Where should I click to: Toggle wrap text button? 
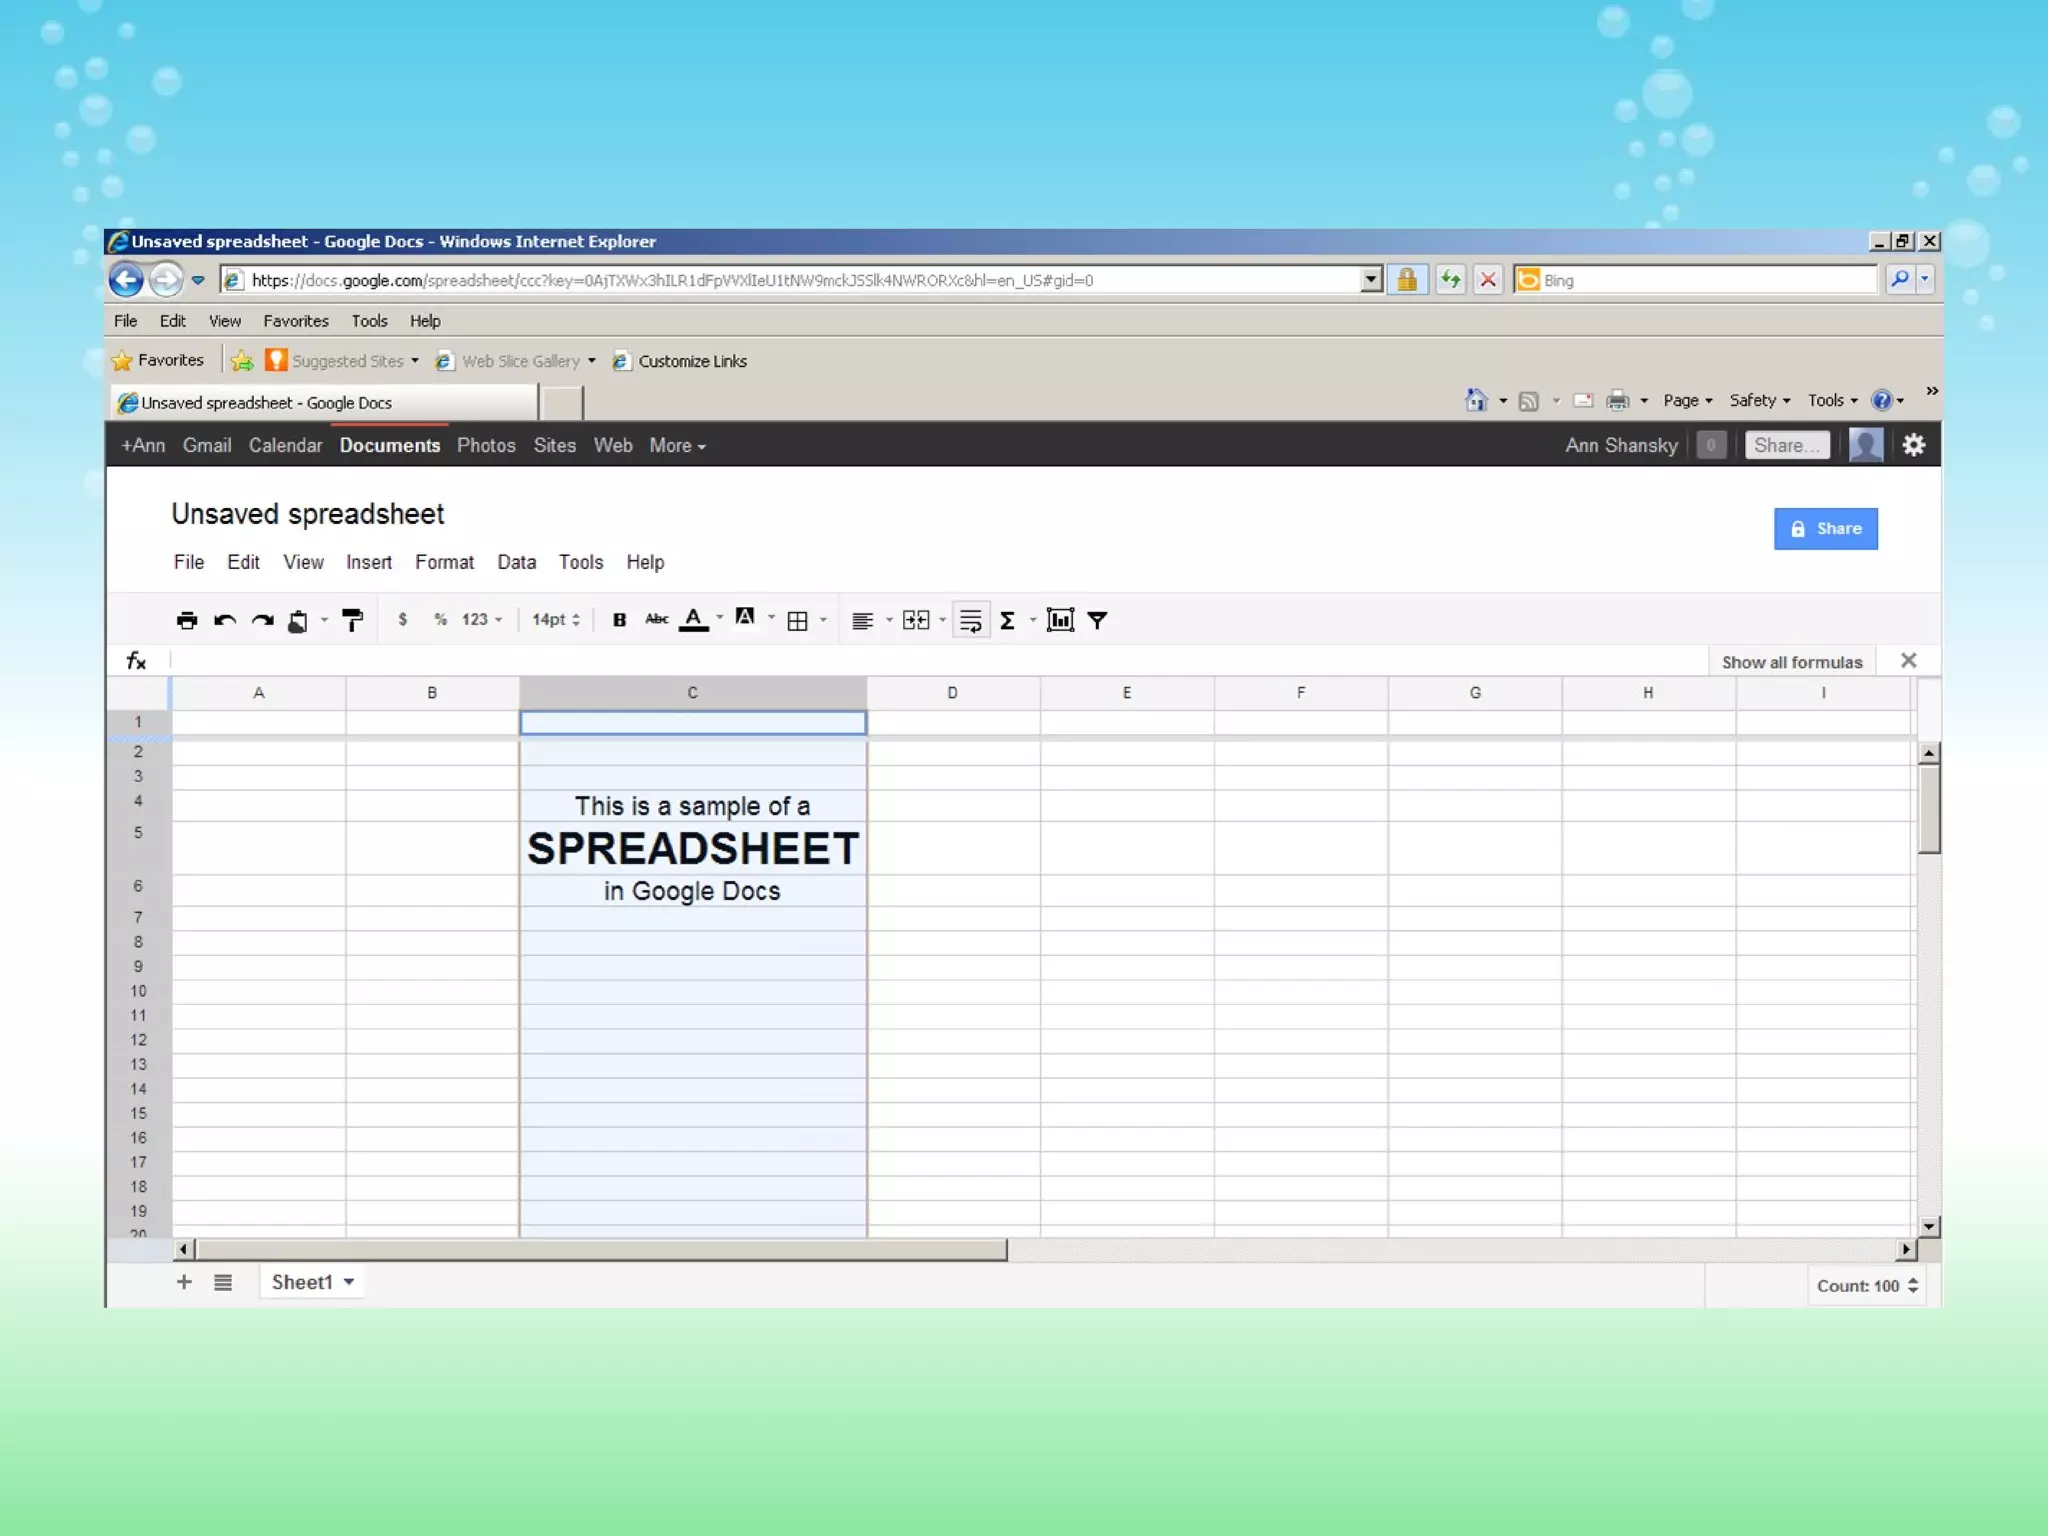coord(970,620)
